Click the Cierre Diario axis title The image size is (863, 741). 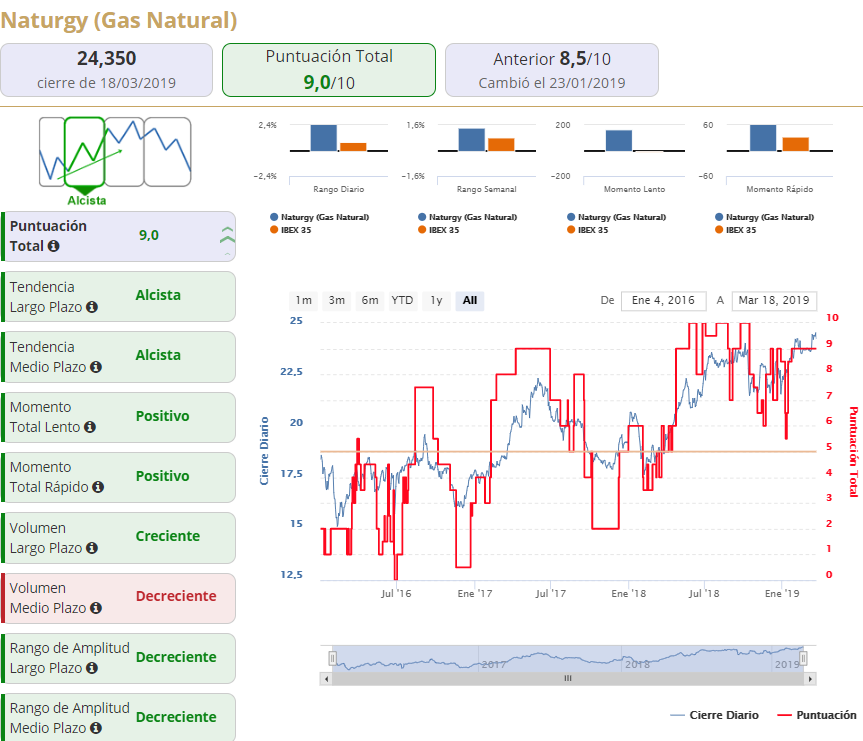264,451
